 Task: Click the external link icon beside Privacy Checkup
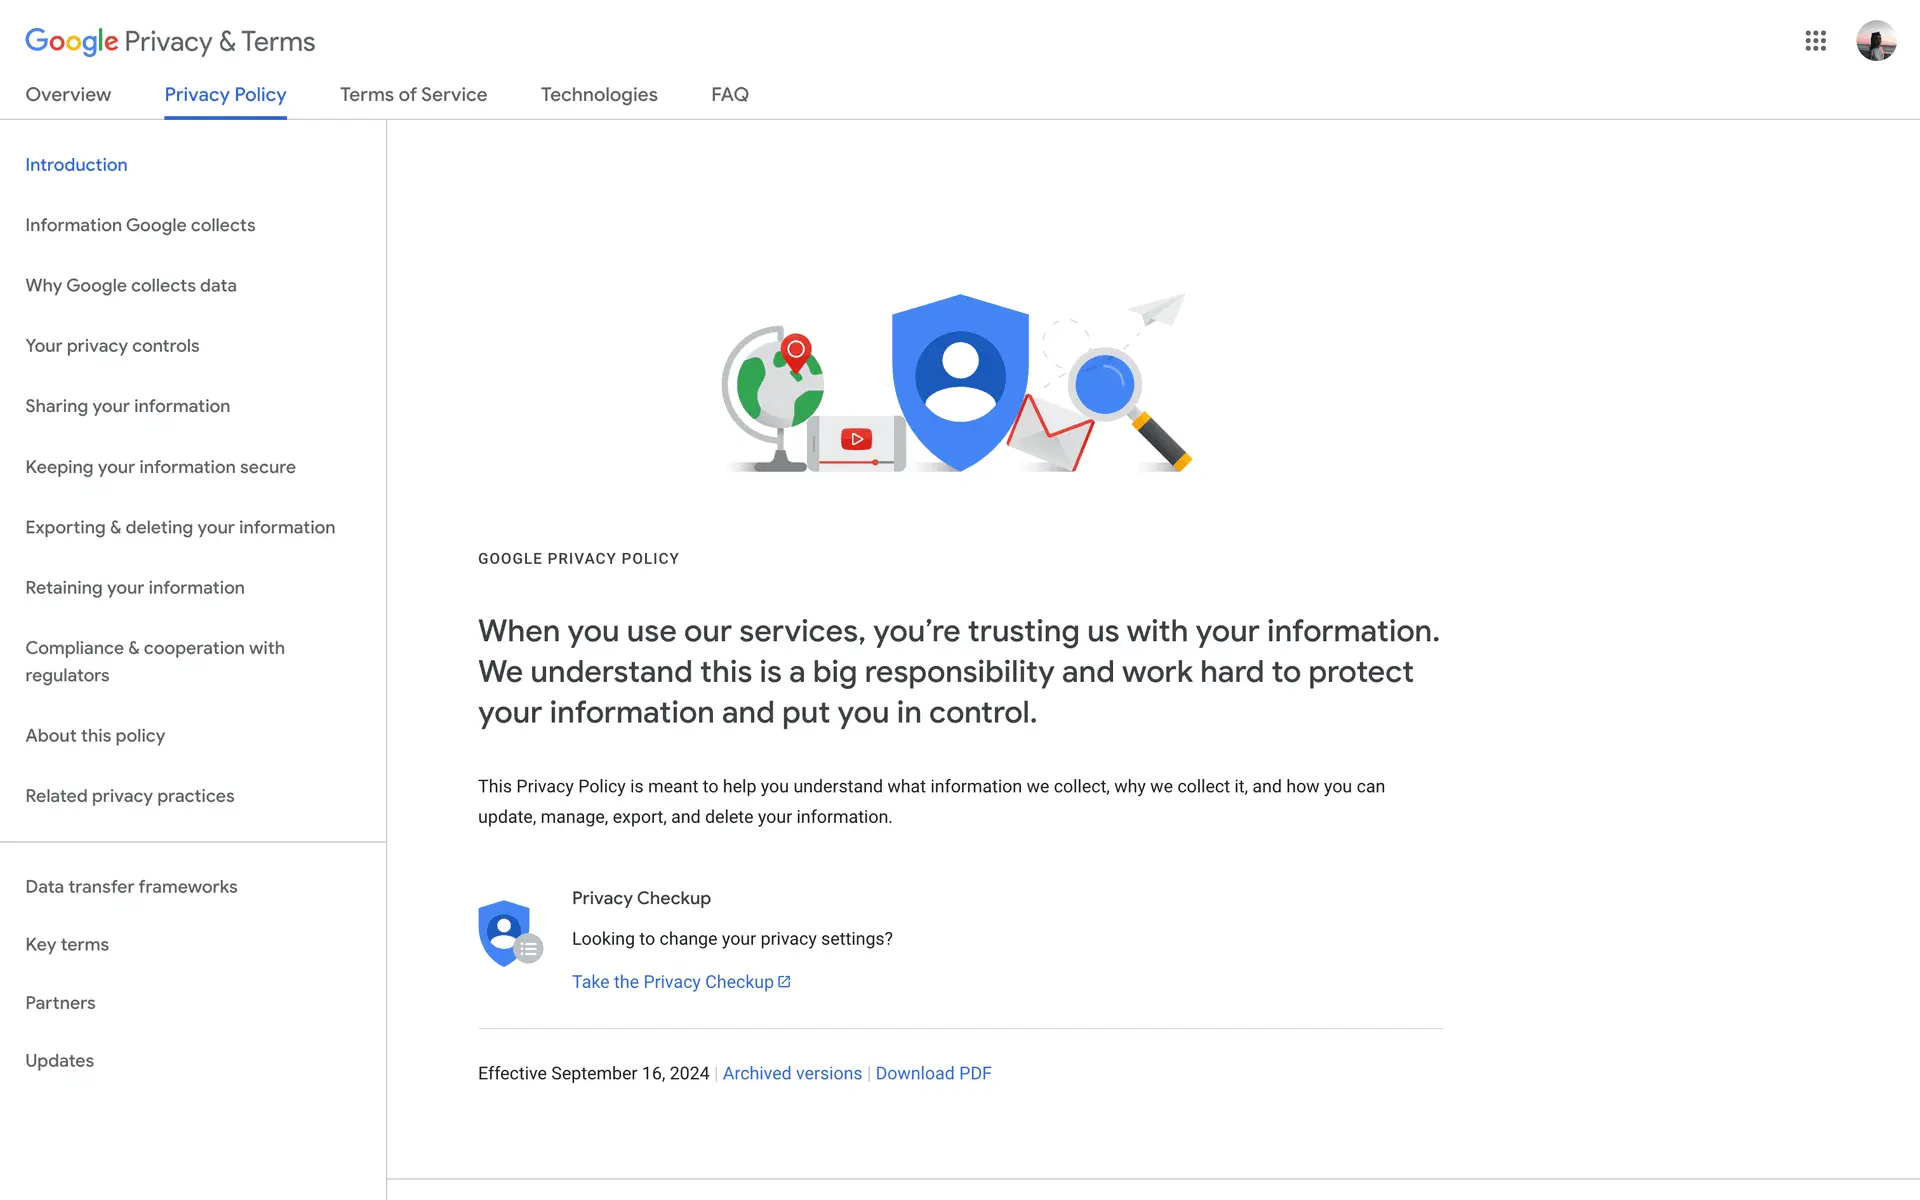pos(784,982)
